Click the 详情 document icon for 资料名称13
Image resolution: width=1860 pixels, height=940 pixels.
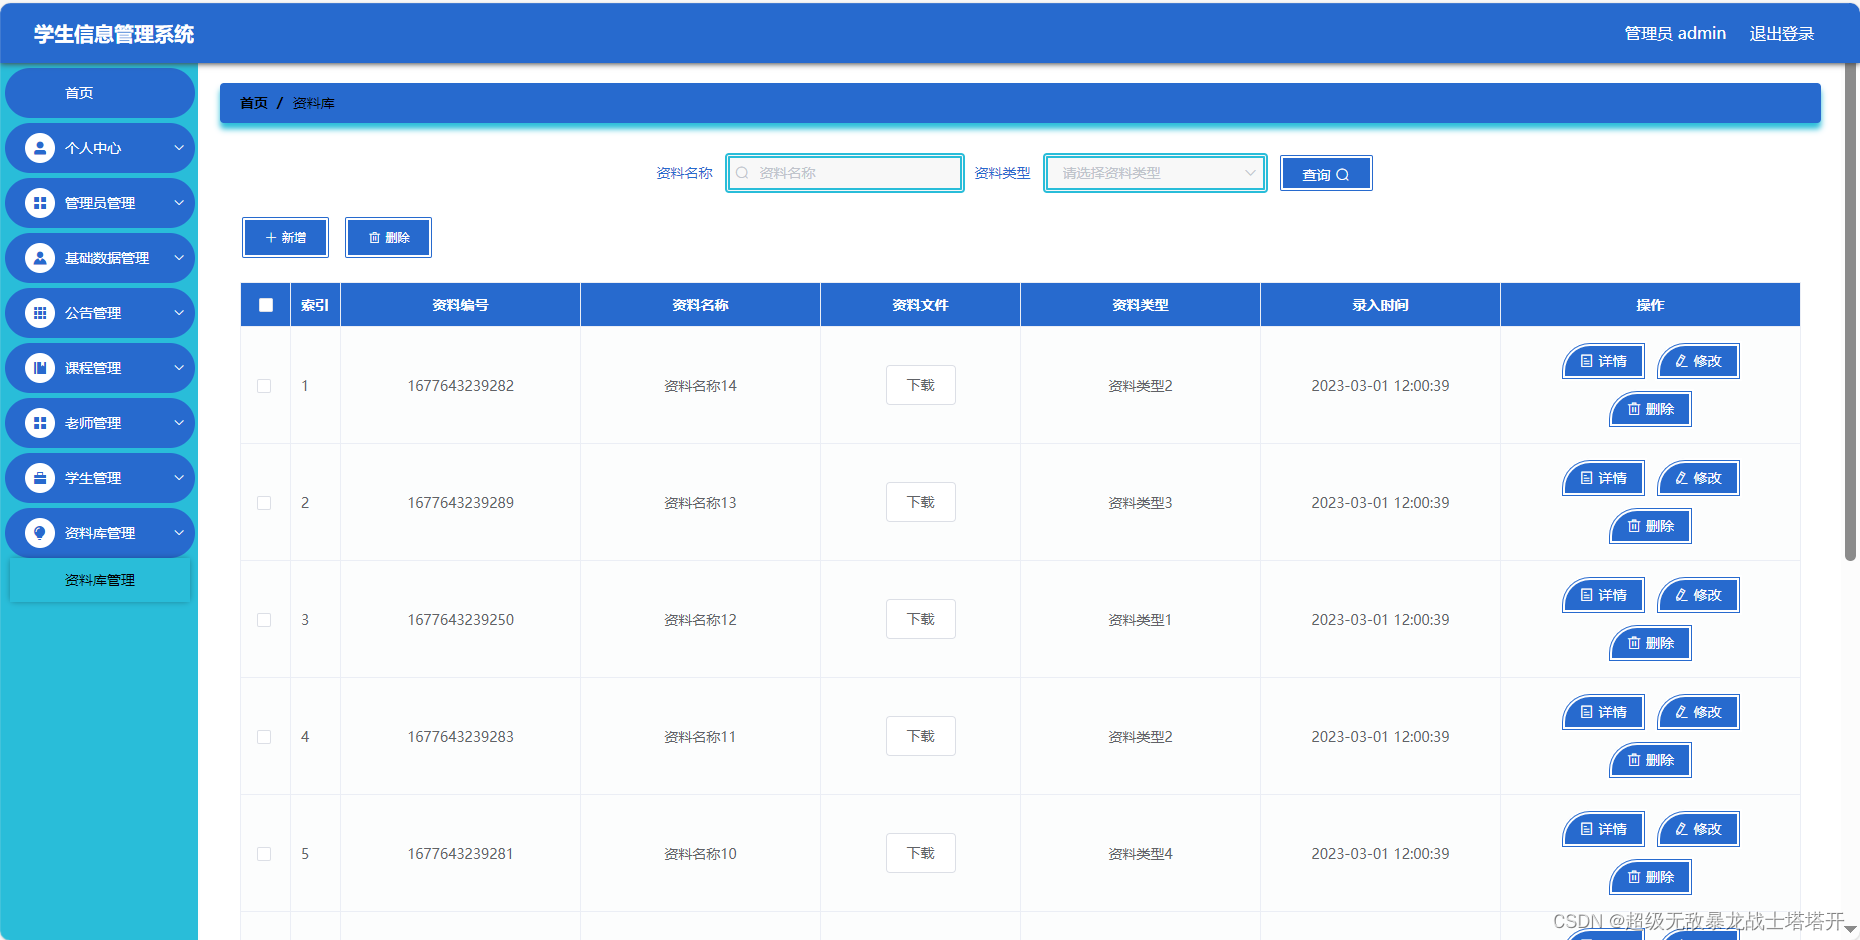click(1587, 478)
